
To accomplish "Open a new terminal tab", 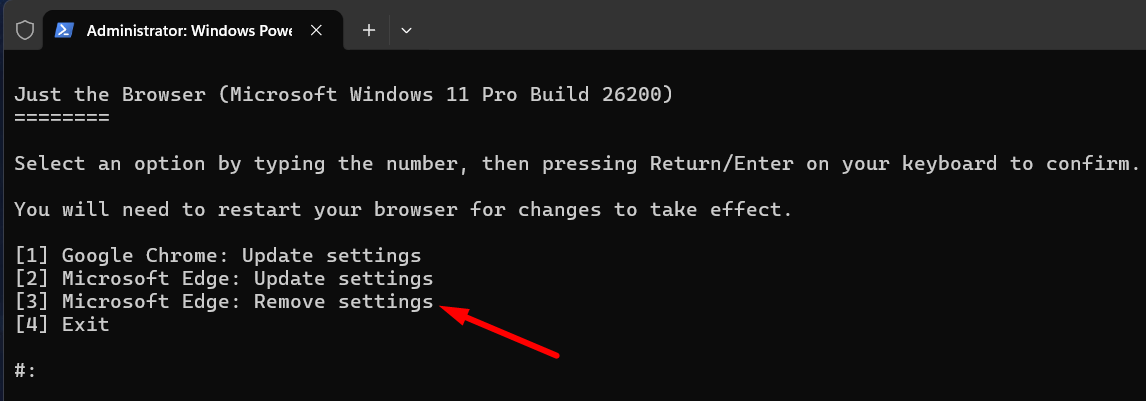I will pos(369,30).
